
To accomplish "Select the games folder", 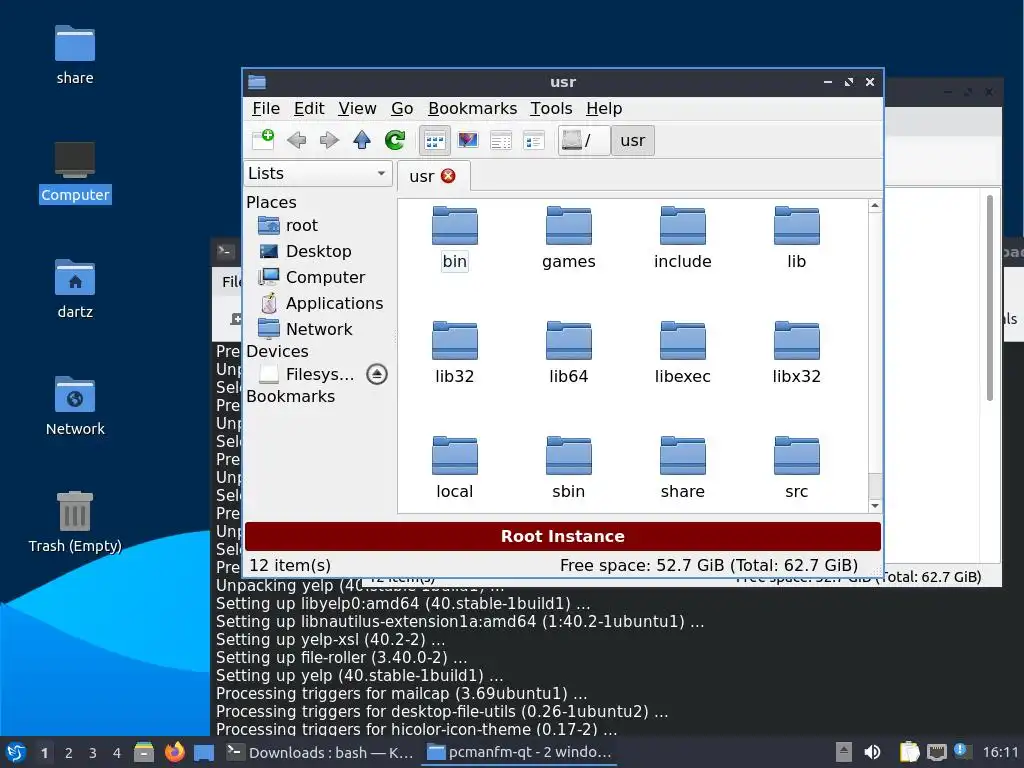I will (569, 238).
